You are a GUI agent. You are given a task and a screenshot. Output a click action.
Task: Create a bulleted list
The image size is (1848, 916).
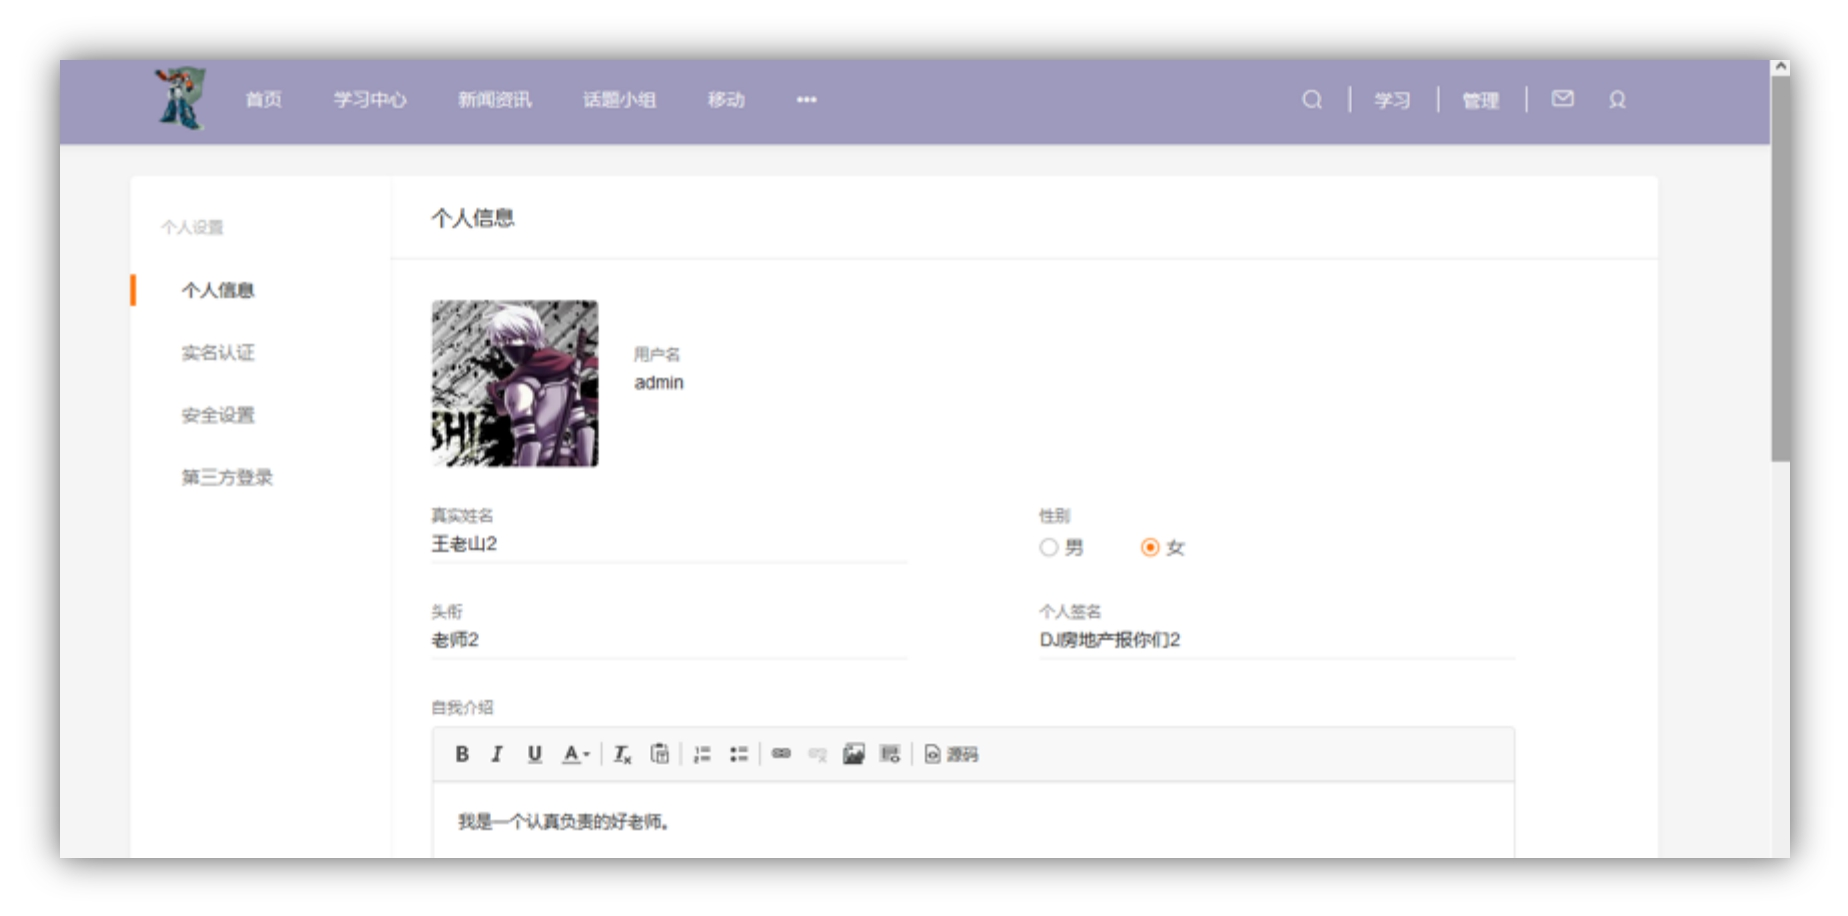tap(740, 755)
